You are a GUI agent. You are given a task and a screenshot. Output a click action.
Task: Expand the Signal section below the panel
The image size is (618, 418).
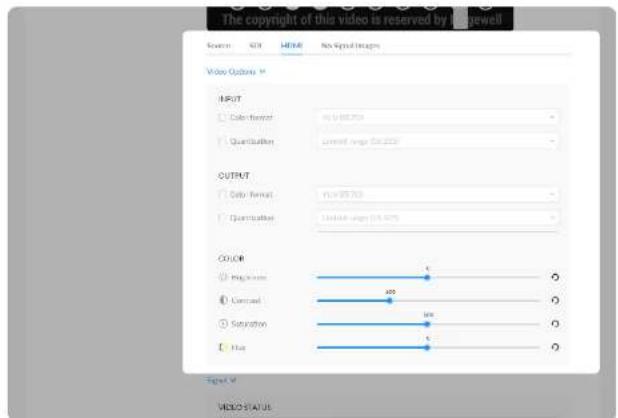coord(221,380)
